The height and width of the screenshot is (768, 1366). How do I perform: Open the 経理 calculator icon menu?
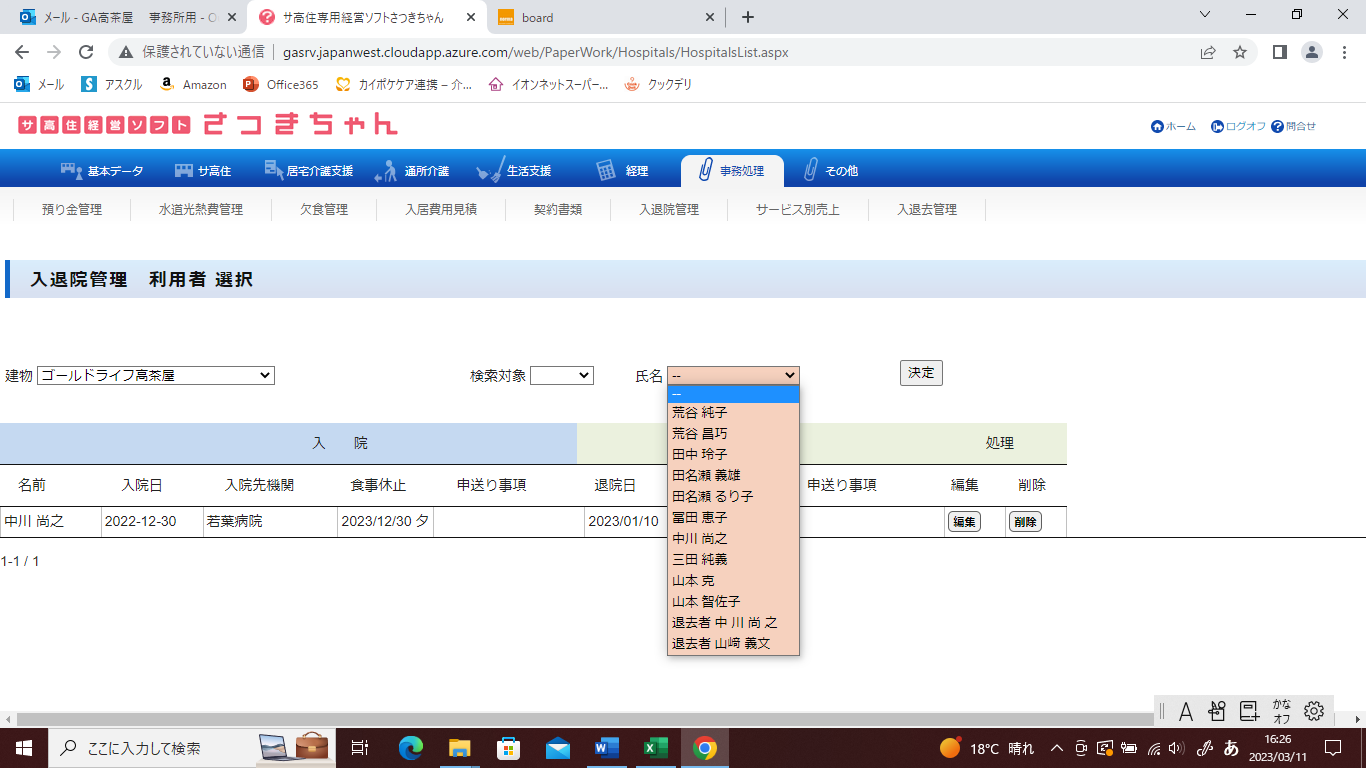(606, 171)
